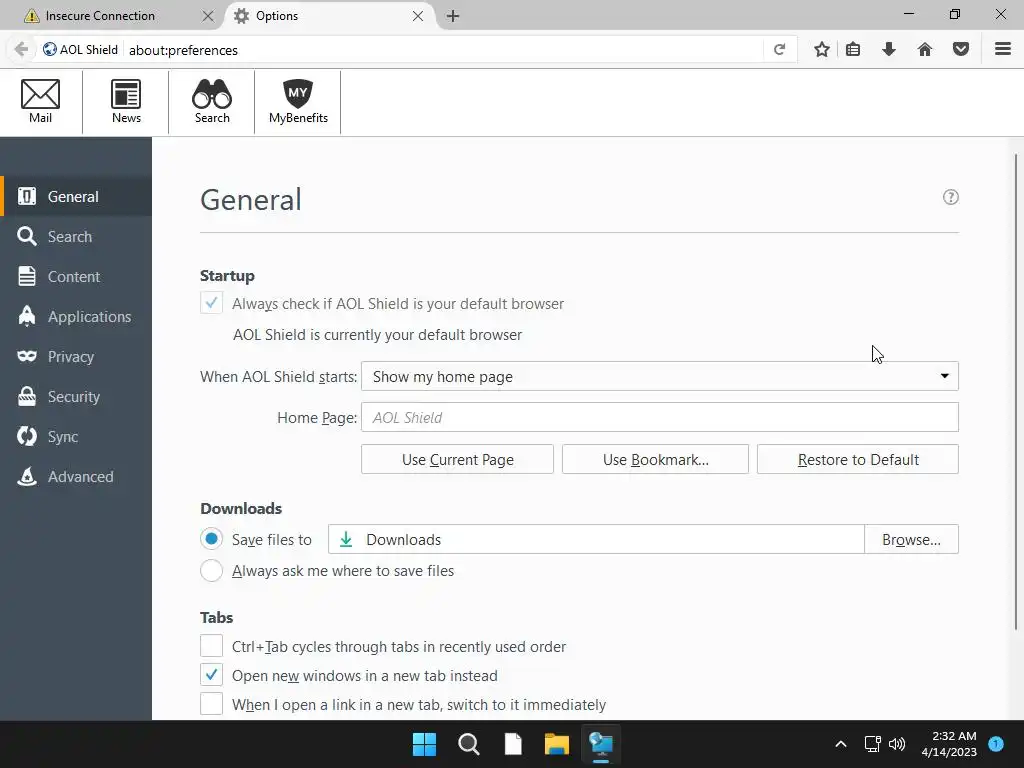The image size is (1024, 768).
Task: Open the hamburger menu
Action: (x=1003, y=49)
